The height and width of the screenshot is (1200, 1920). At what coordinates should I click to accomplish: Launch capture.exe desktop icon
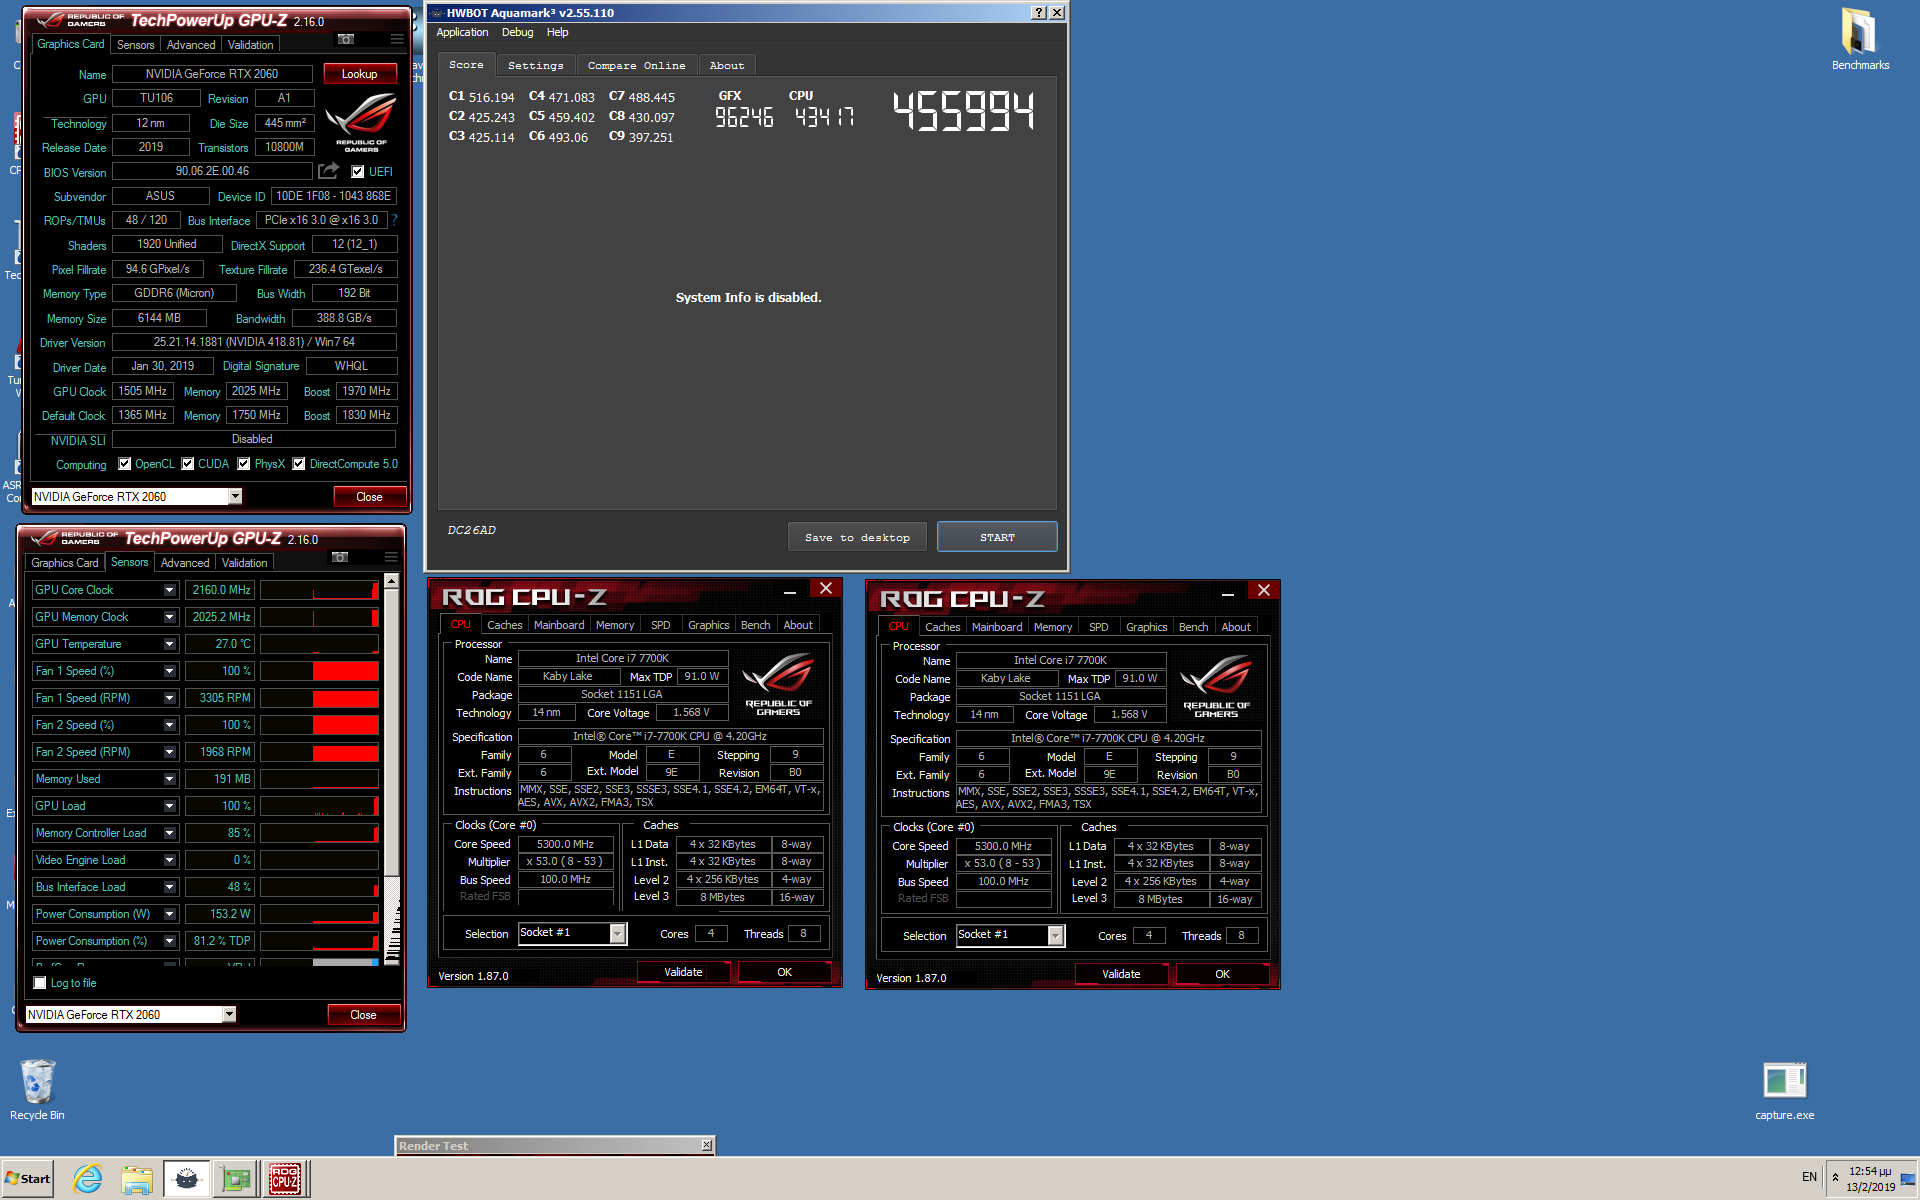click(x=1784, y=1091)
